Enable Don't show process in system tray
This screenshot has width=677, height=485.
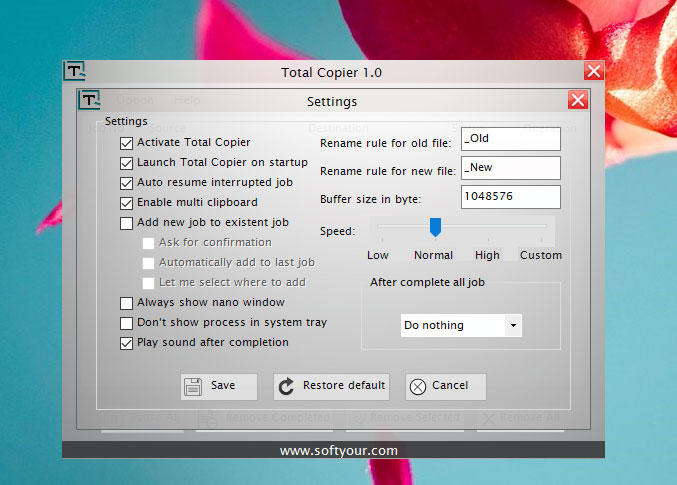126,323
